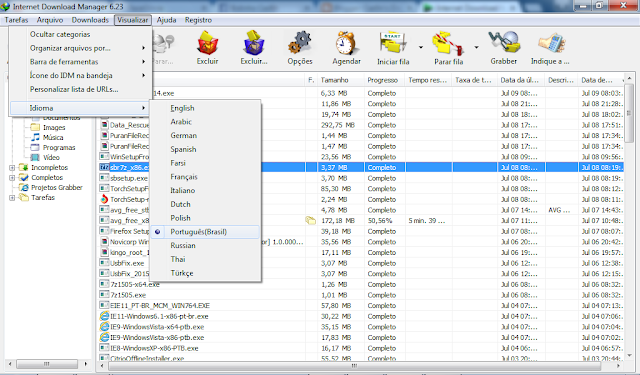The height and width of the screenshot is (375, 640).
Task: Click Iniciar fila icon
Action: point(393,43)
